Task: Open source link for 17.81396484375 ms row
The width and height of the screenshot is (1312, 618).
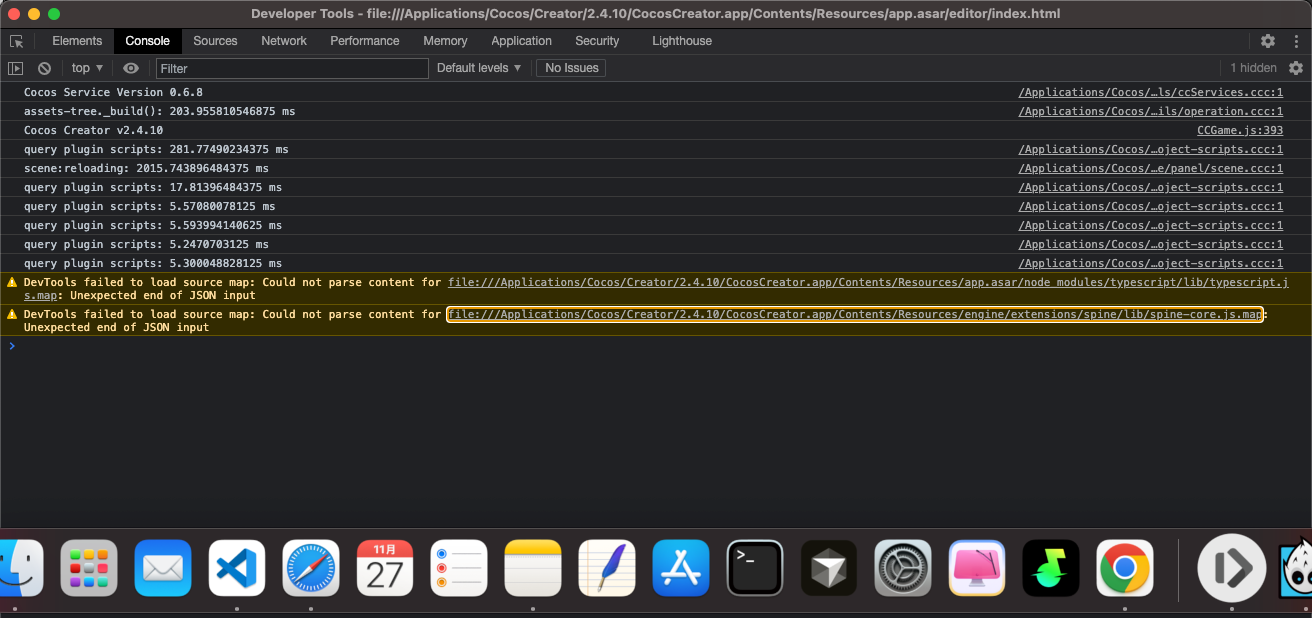Action: tap(1150, 187)
